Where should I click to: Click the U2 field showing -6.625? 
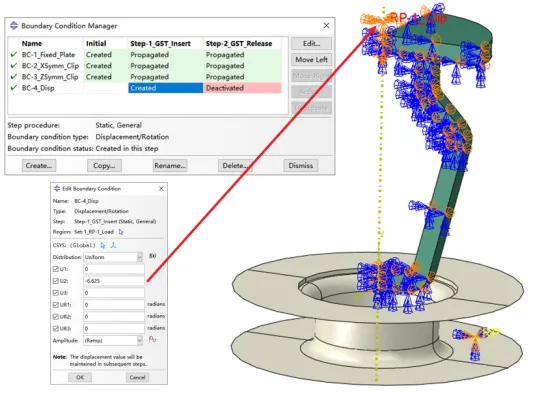click(114, 281)
